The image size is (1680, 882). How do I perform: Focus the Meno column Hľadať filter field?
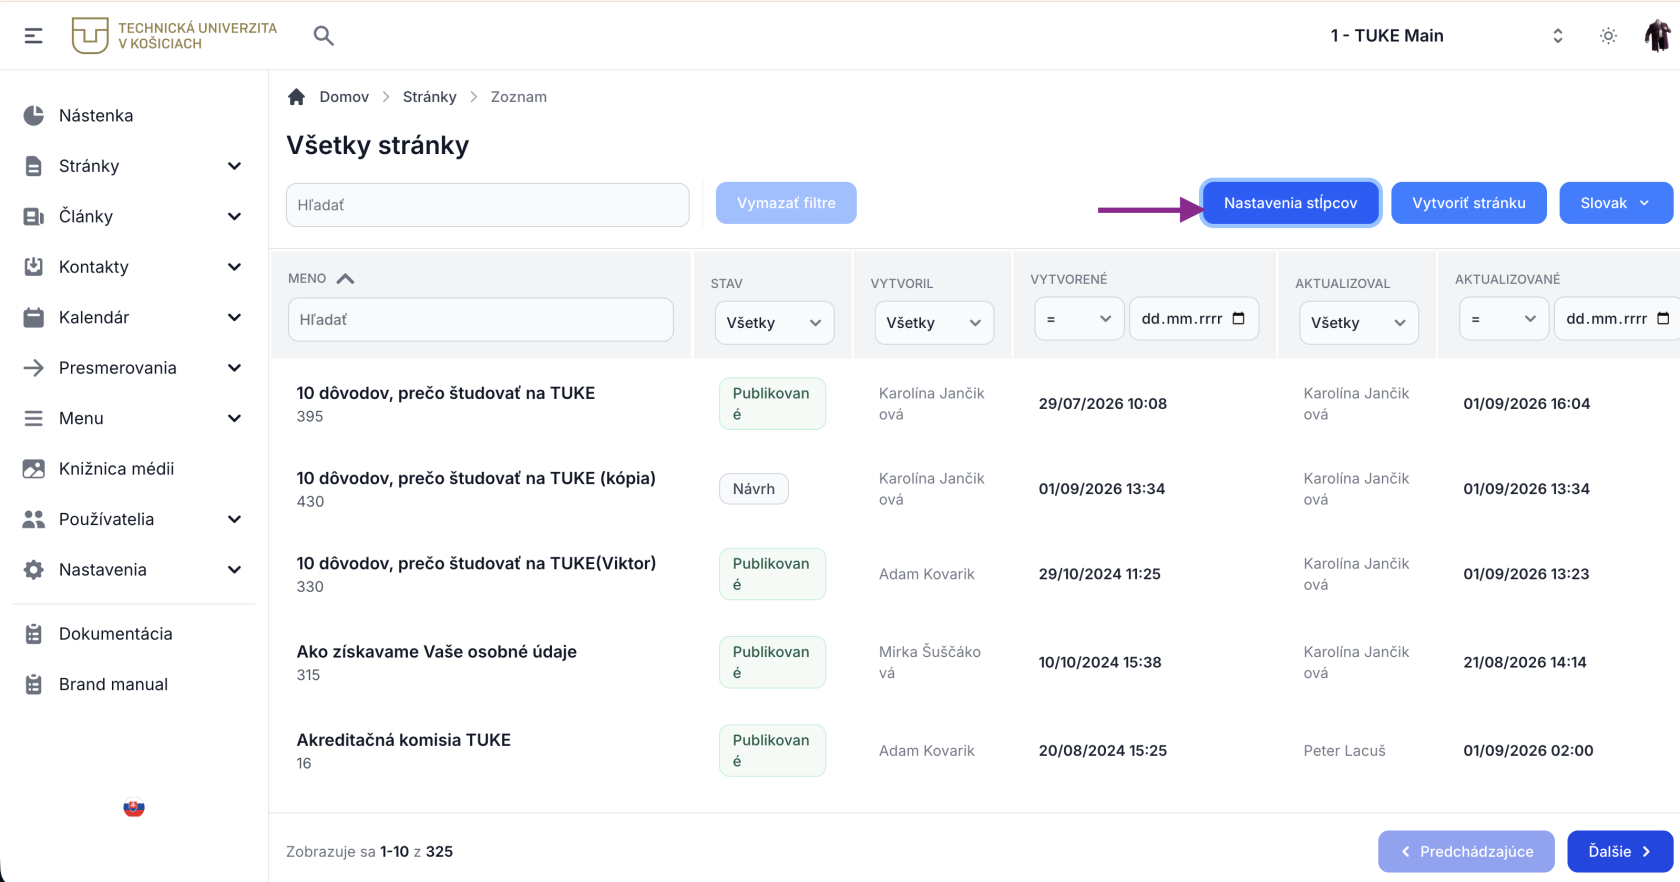481,320
